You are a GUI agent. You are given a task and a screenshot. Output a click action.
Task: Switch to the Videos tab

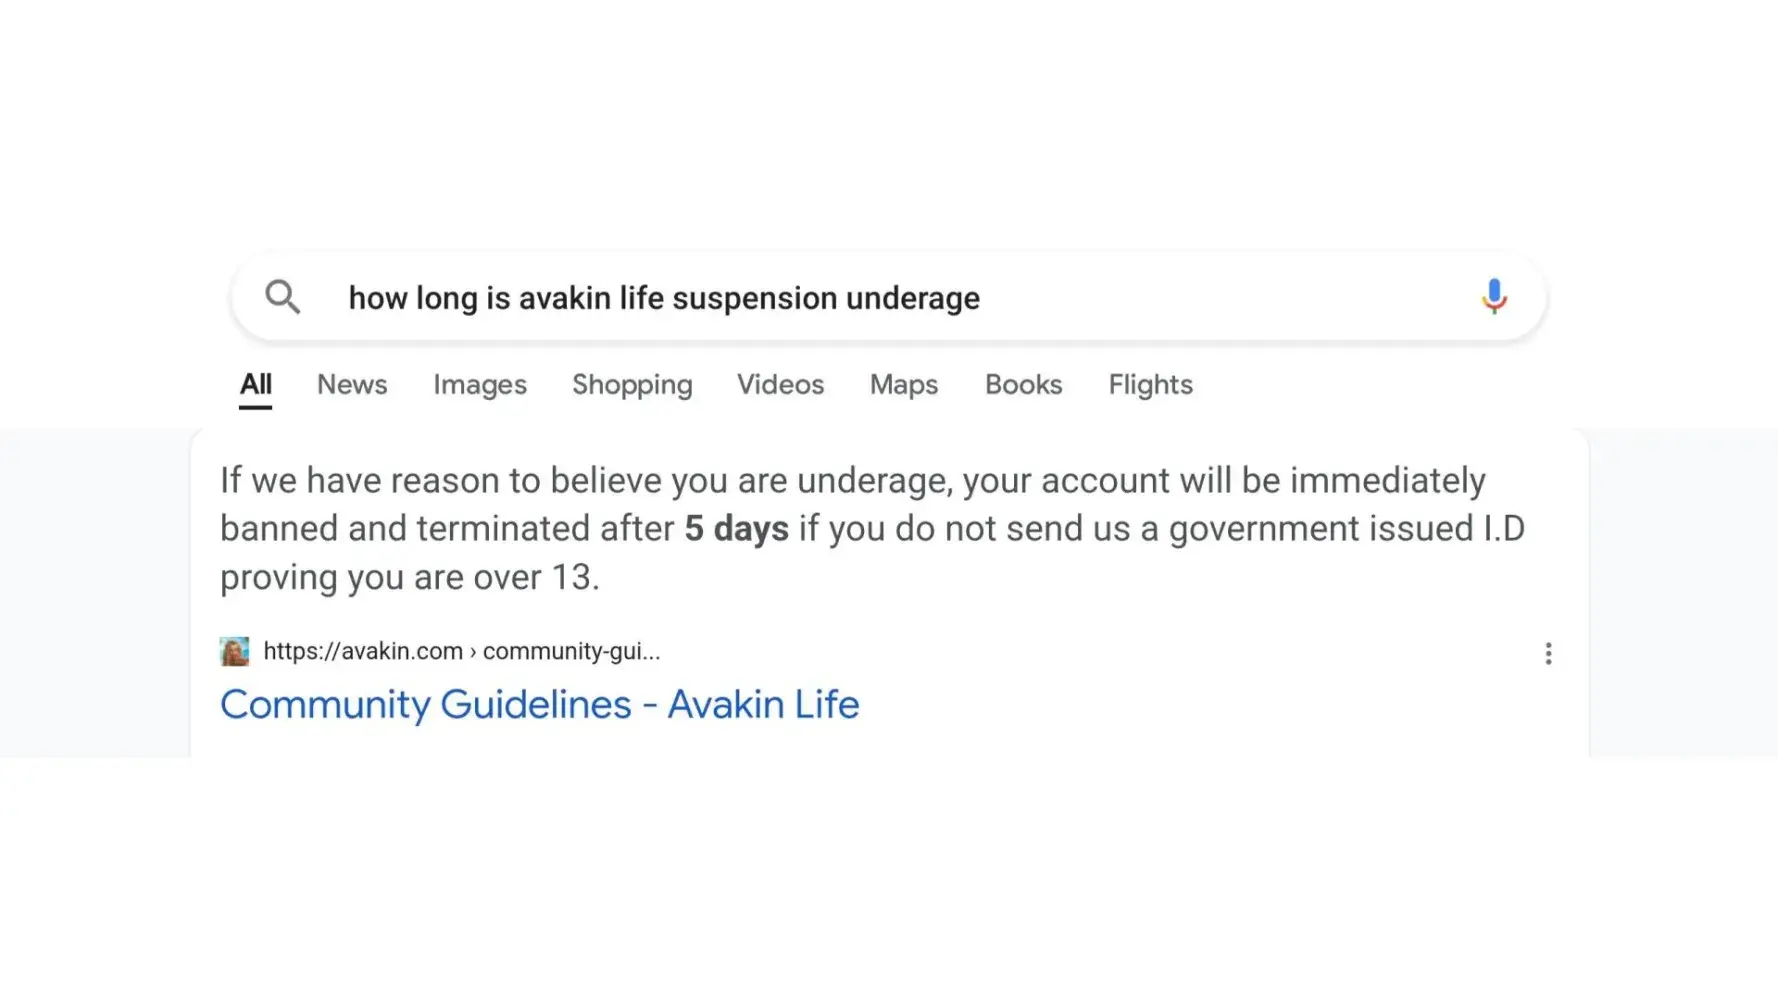coord(780,385)
